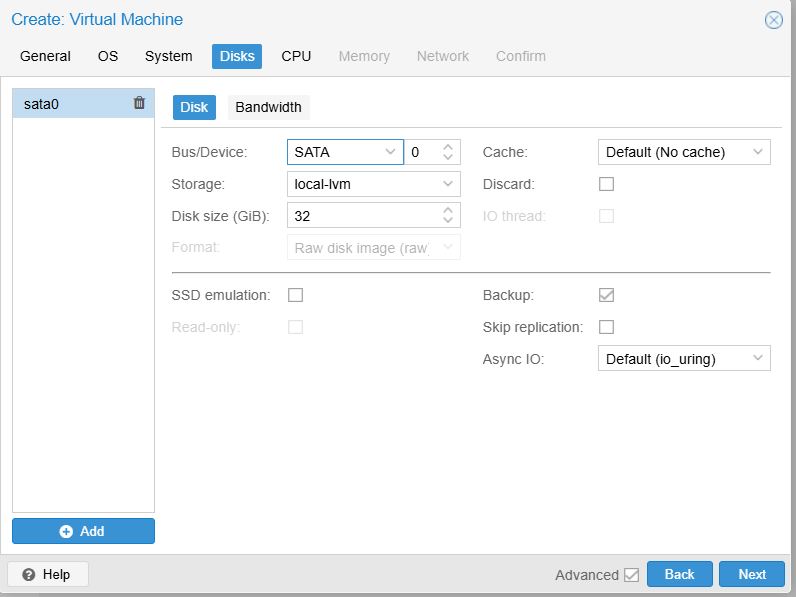Click the Disk size input field

(x=362, y=216)
